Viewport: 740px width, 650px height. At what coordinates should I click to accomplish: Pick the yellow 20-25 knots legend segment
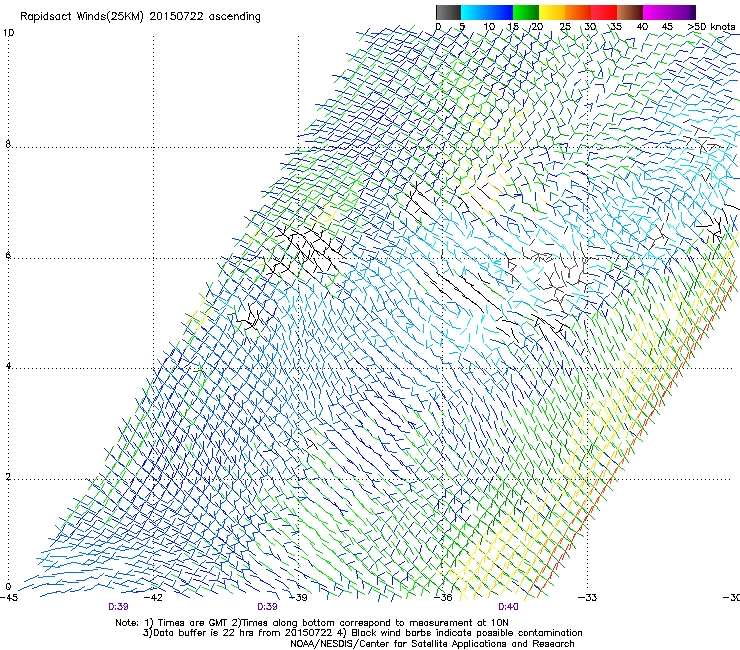552,12
